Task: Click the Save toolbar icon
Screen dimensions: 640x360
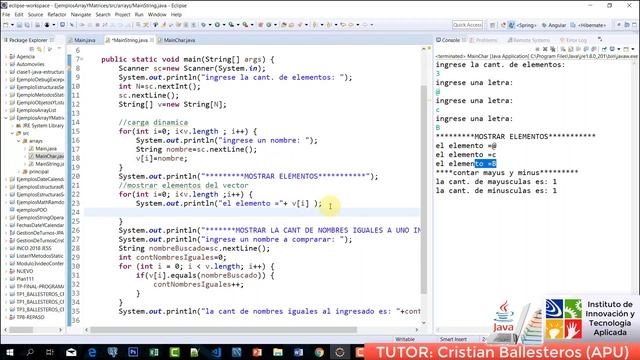Action: click(20, 25)
